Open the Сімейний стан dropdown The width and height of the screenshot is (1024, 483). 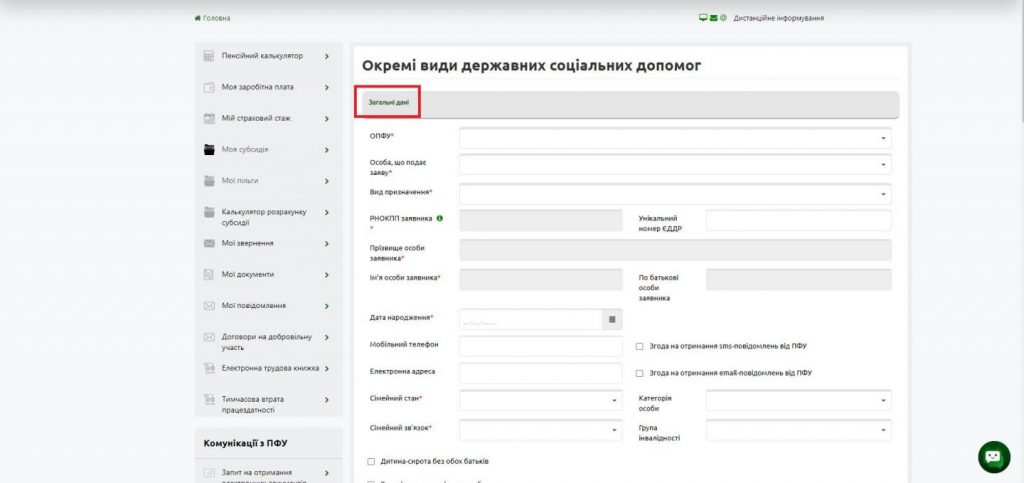coord(540,401)
